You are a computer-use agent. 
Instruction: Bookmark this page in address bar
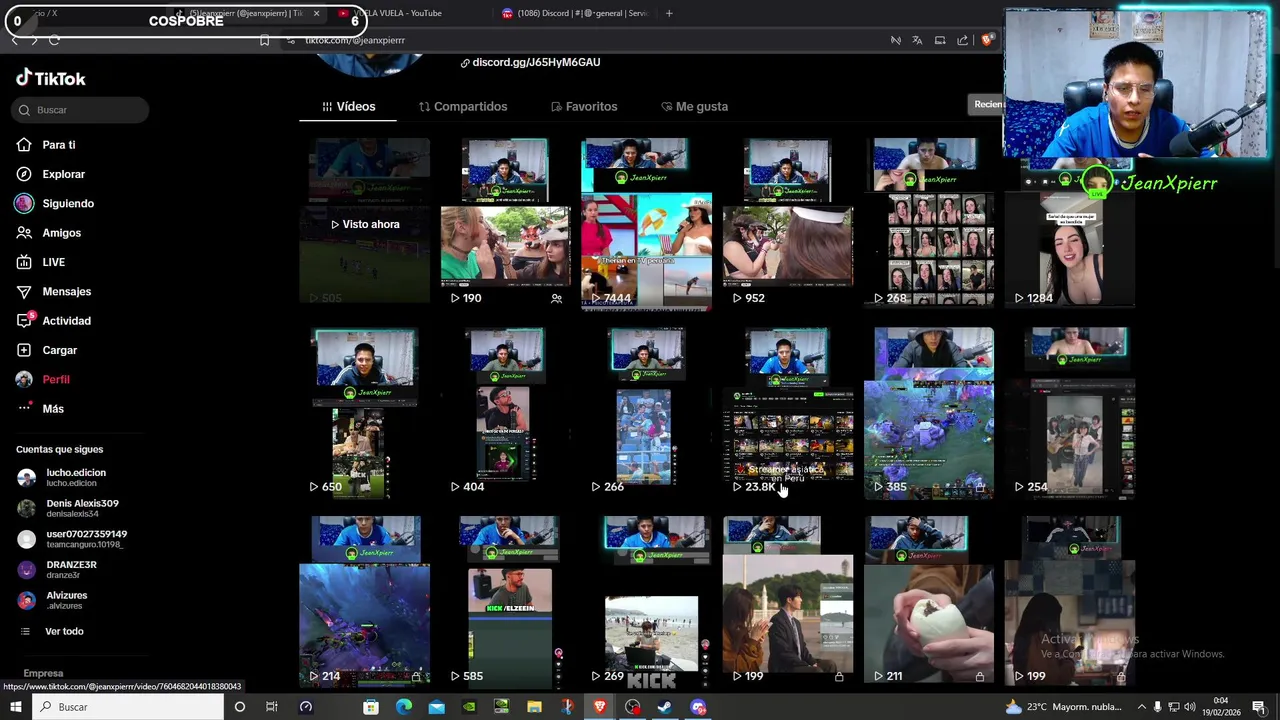(x=264, y=40)
